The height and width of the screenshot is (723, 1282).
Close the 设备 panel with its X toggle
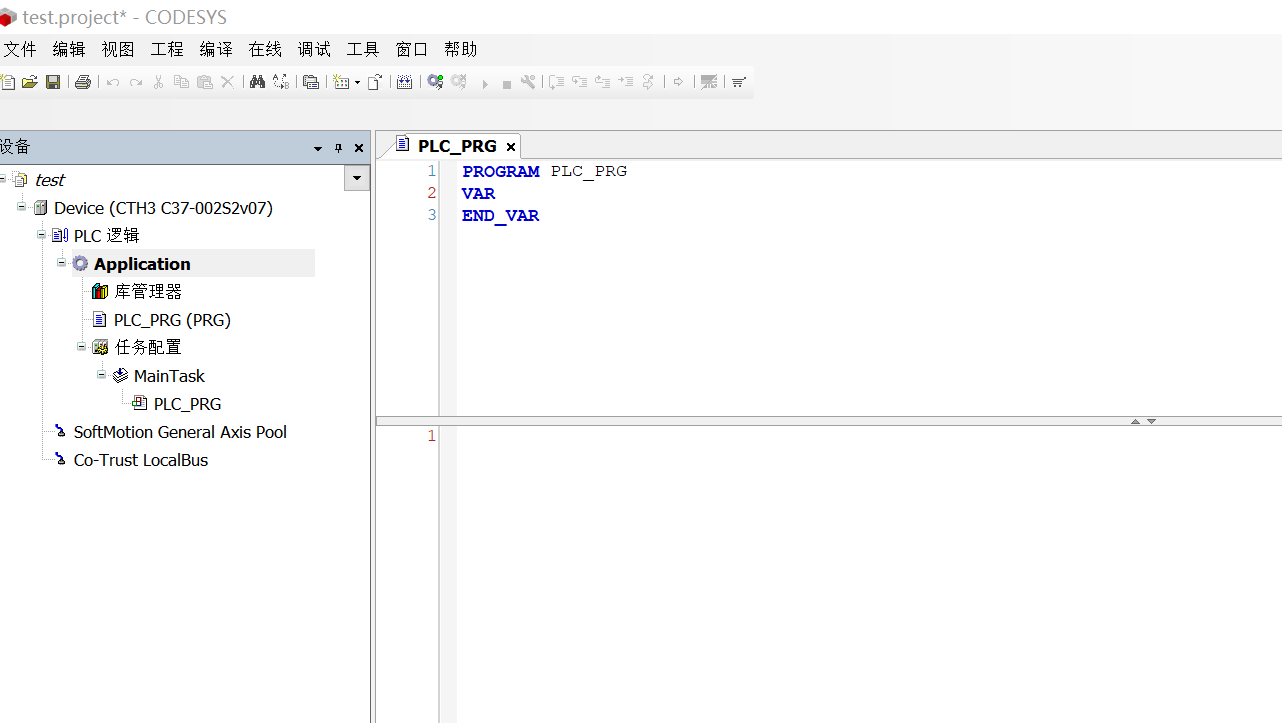point(358,147)
